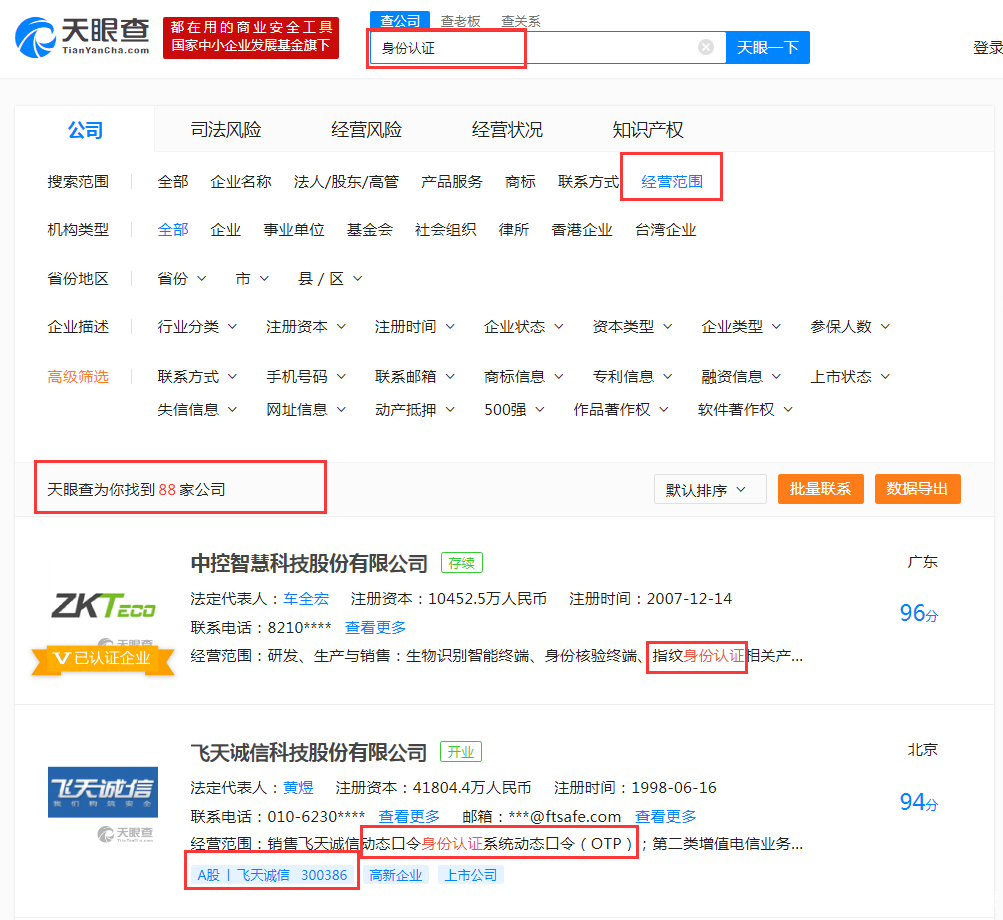Select 商标 search scope option
The width and height of the screenshot is (1003, 920).
[x=520, y=181]
